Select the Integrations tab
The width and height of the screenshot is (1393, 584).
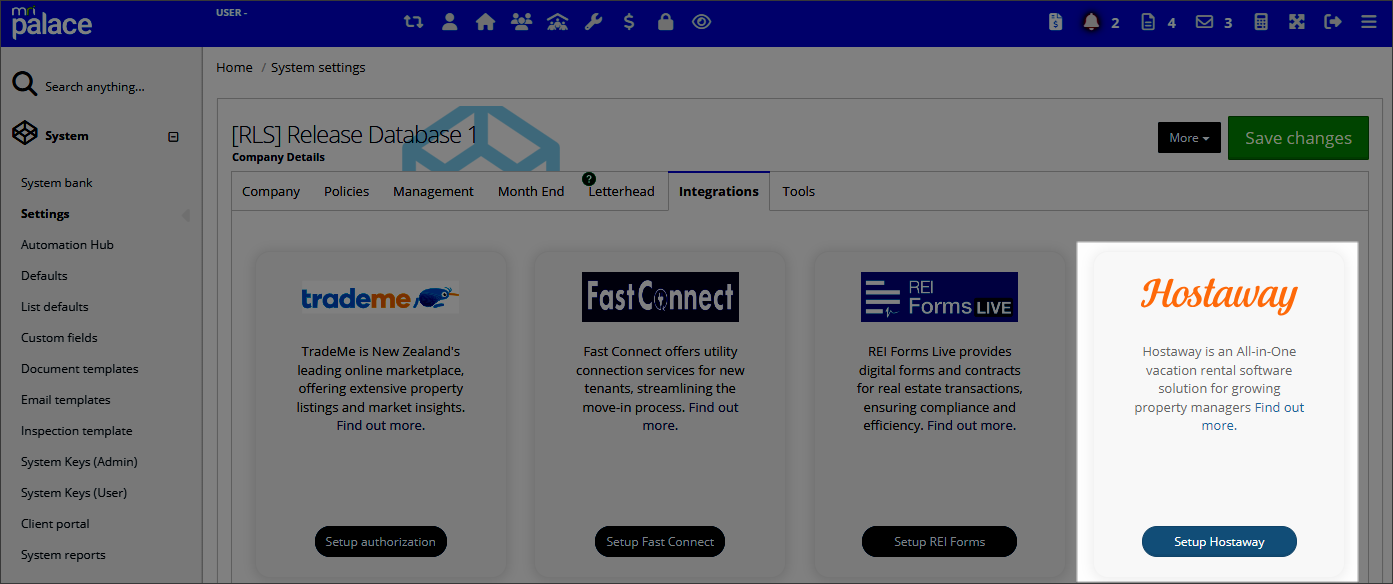click(719, 191)
